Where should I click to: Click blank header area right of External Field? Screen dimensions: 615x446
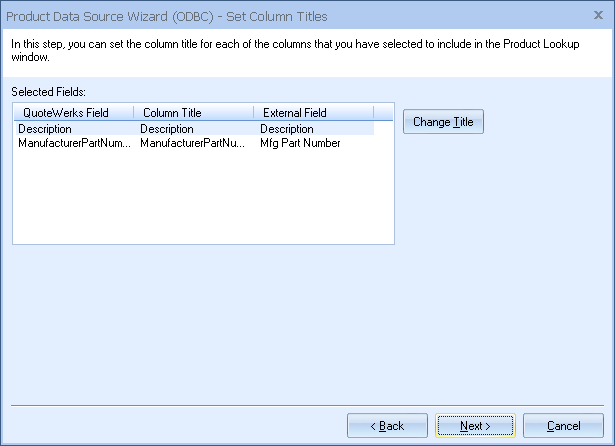pyautogui.click(x=383, y=113)
